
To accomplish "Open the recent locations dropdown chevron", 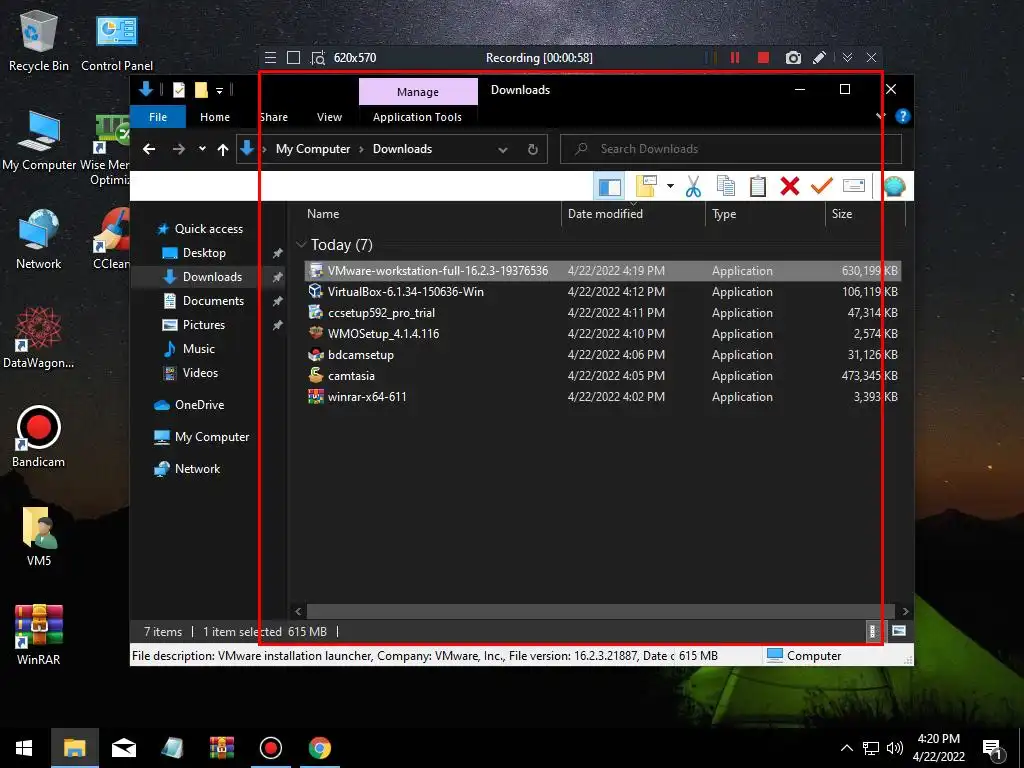I will click(x=202, y=149).
